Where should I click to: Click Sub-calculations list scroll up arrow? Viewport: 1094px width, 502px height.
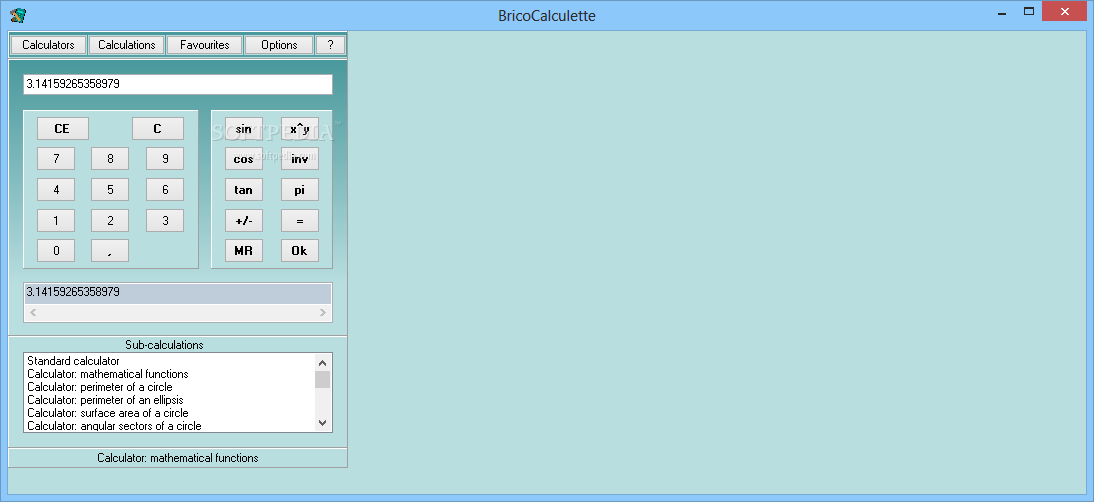pos(322,362)
